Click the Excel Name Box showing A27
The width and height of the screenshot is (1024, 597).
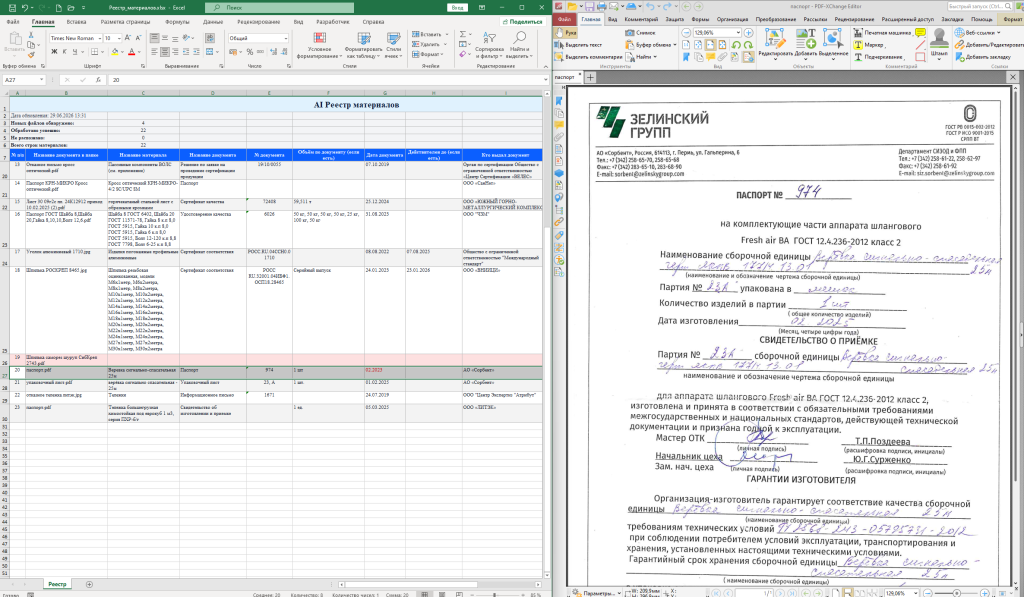[x=24, y=80]
